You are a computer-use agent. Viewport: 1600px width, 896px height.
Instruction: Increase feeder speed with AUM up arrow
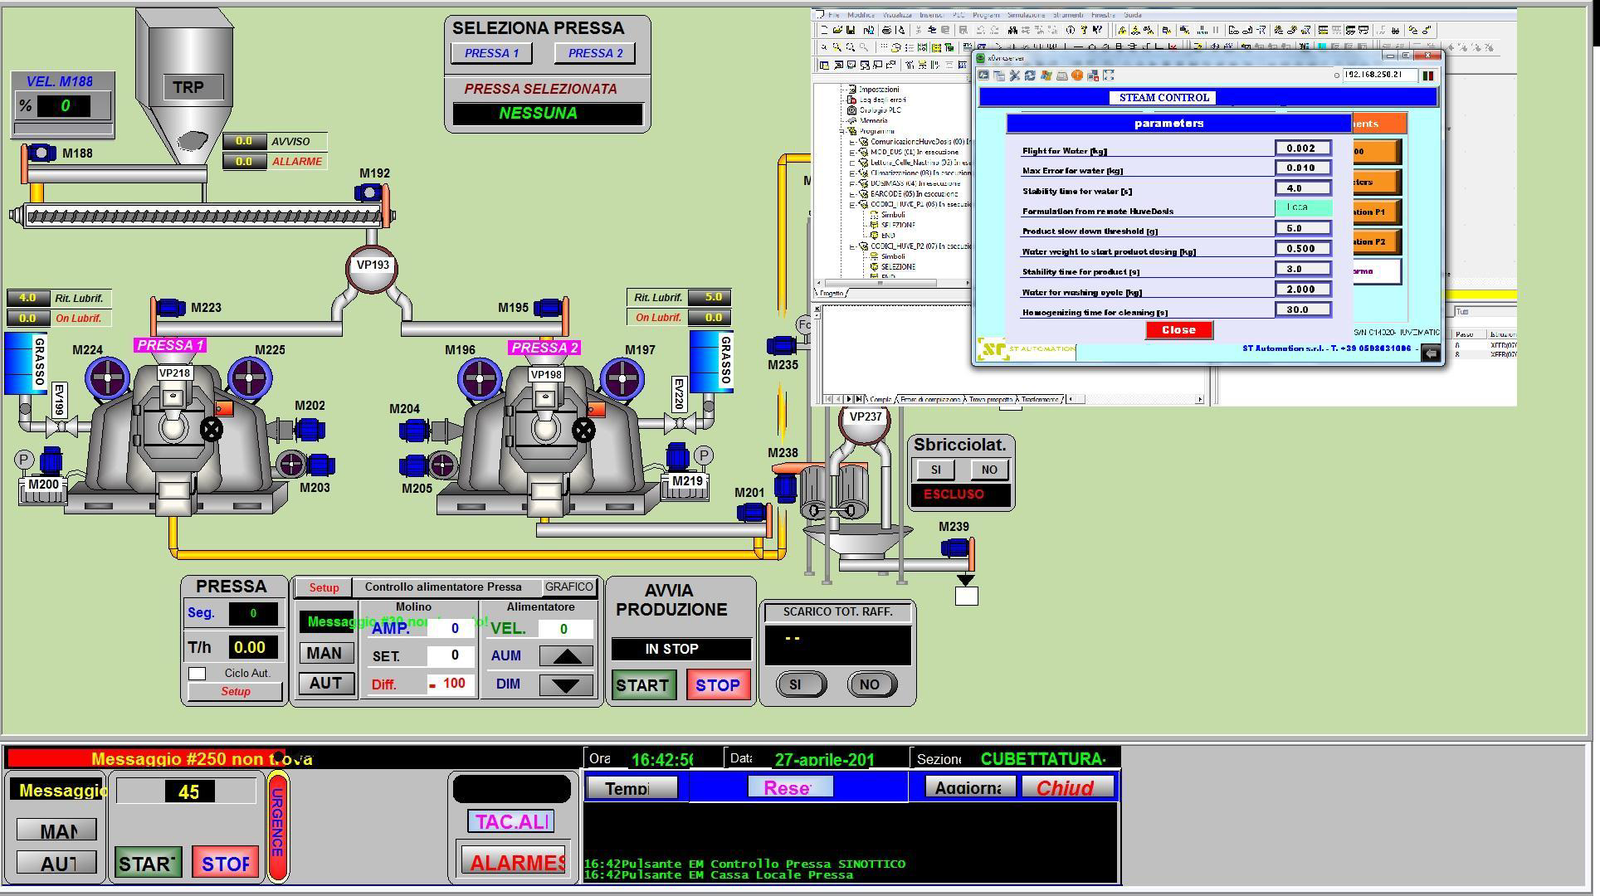click(566, 656)
